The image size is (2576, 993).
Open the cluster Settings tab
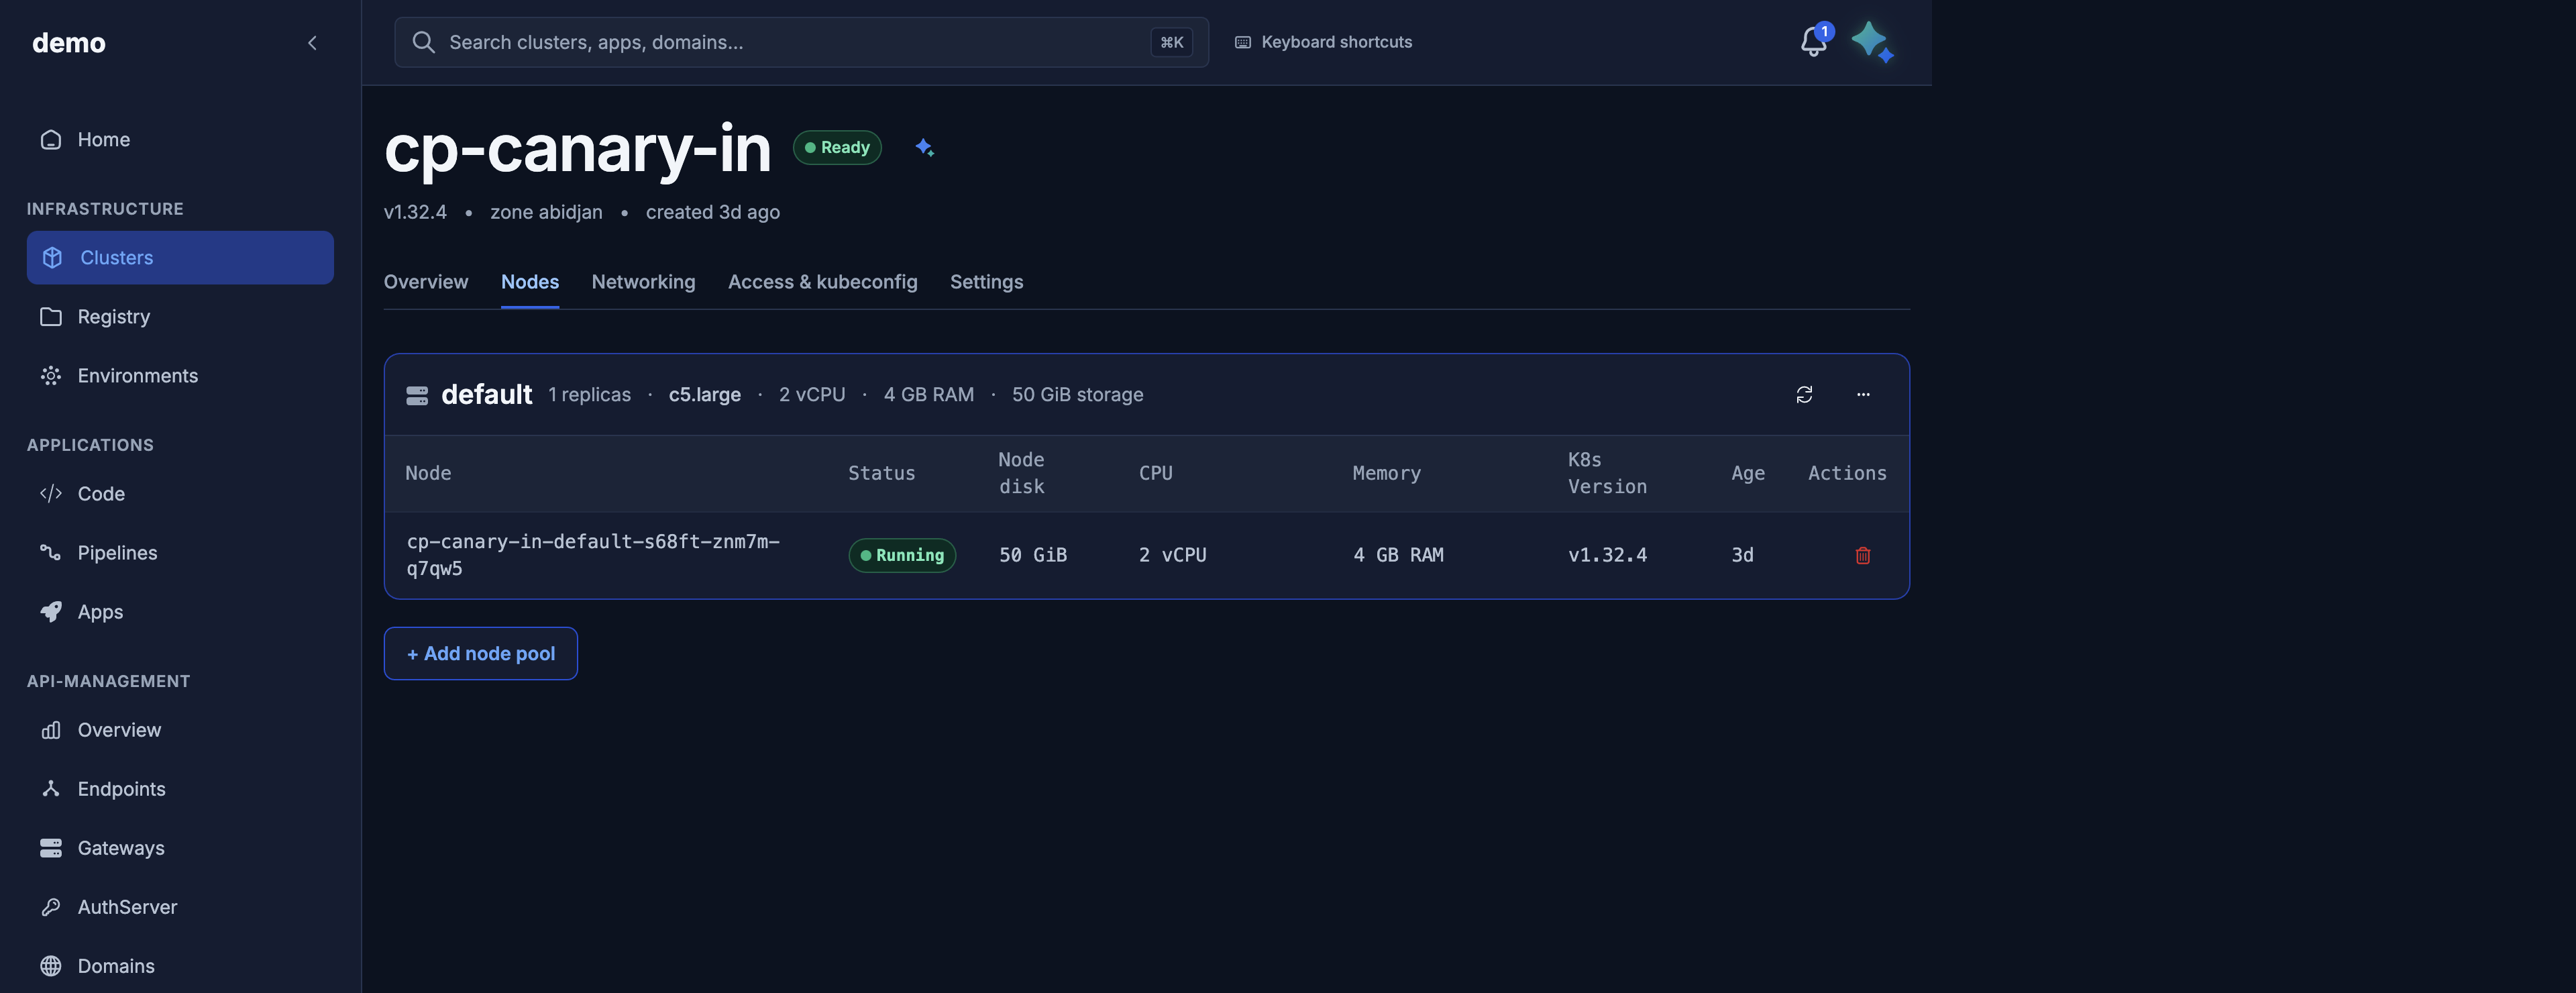point(986,281)
